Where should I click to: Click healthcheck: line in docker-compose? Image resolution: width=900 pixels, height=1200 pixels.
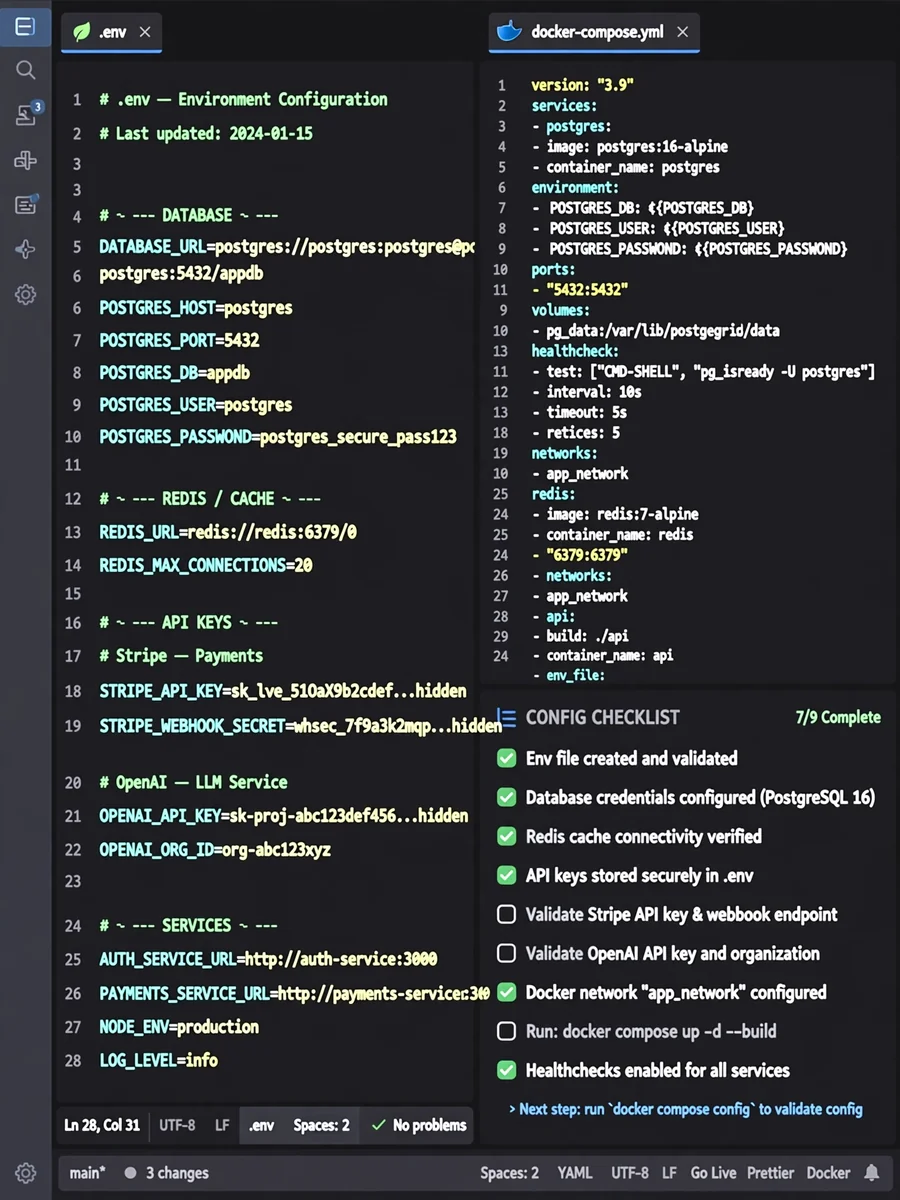[575, 351]
